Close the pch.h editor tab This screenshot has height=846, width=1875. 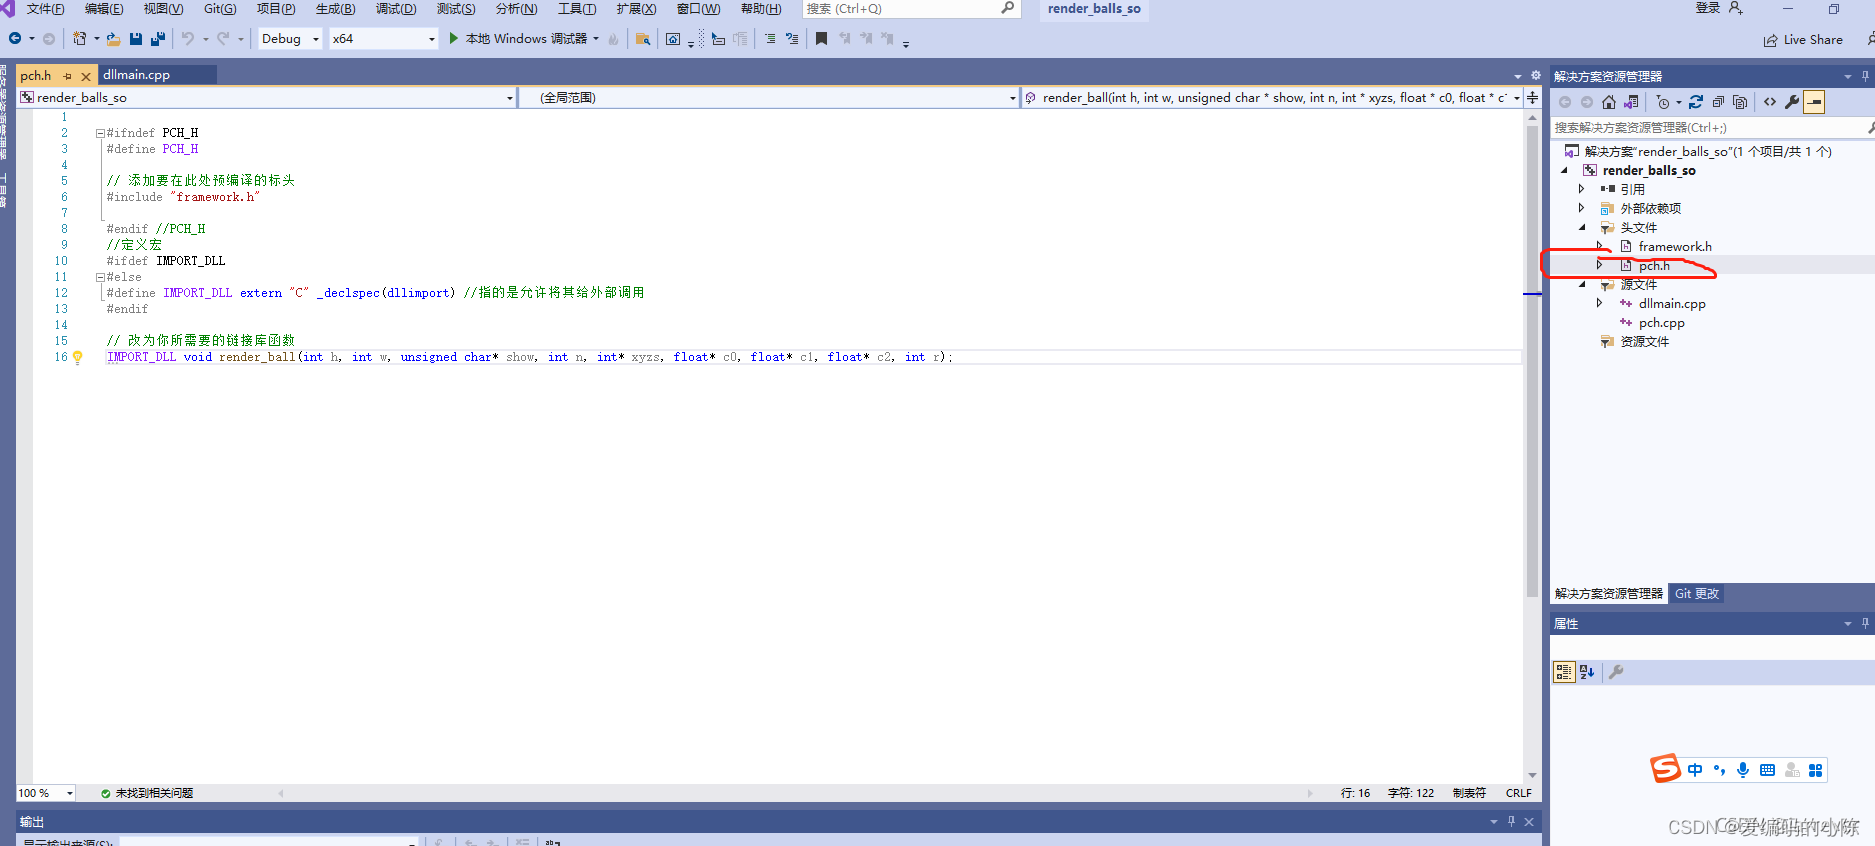coord(86,76)
